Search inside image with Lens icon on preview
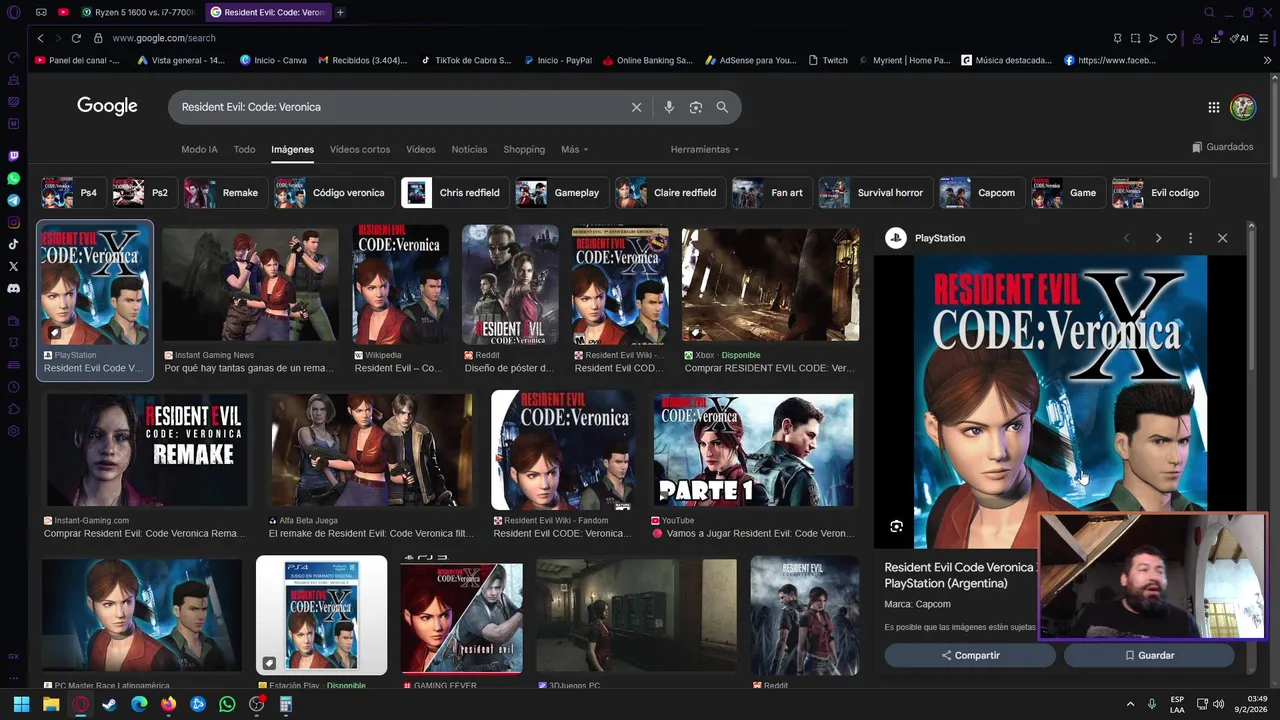1280x720 pixels. [x=896, y=526]
